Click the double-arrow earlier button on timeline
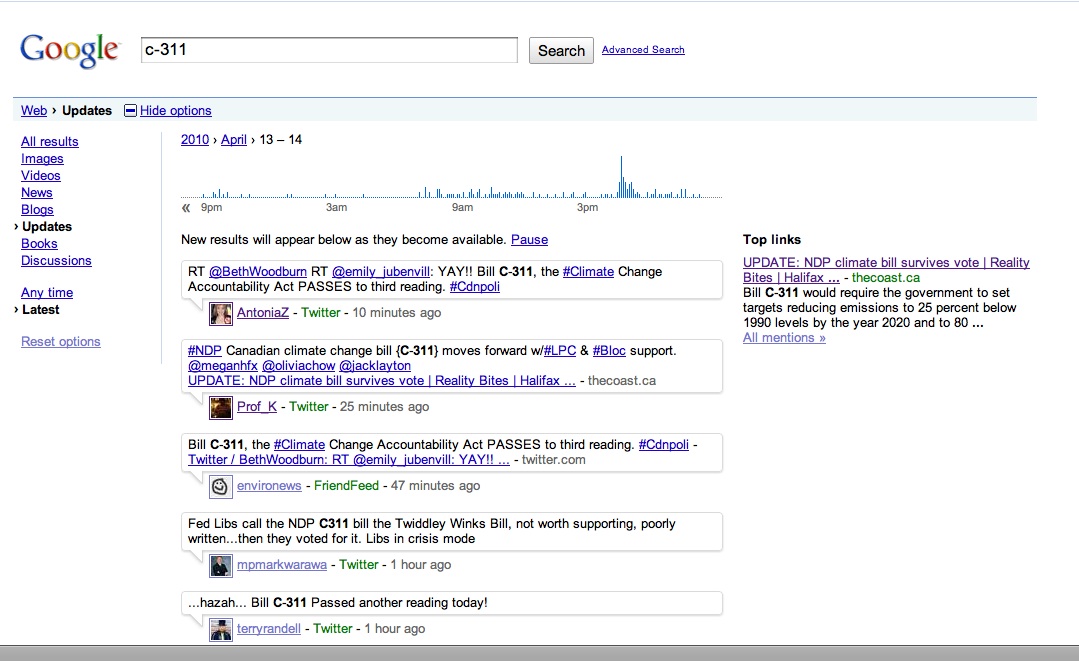1079x661 pixels. [x=186, y=208]
